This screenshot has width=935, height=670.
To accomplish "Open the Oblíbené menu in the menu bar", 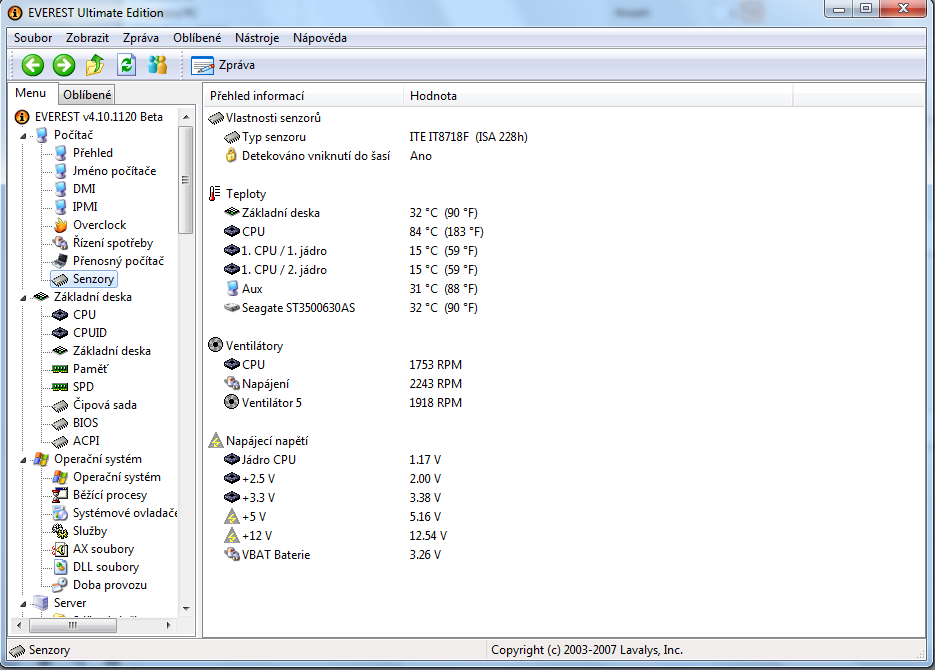I will 197,38.
